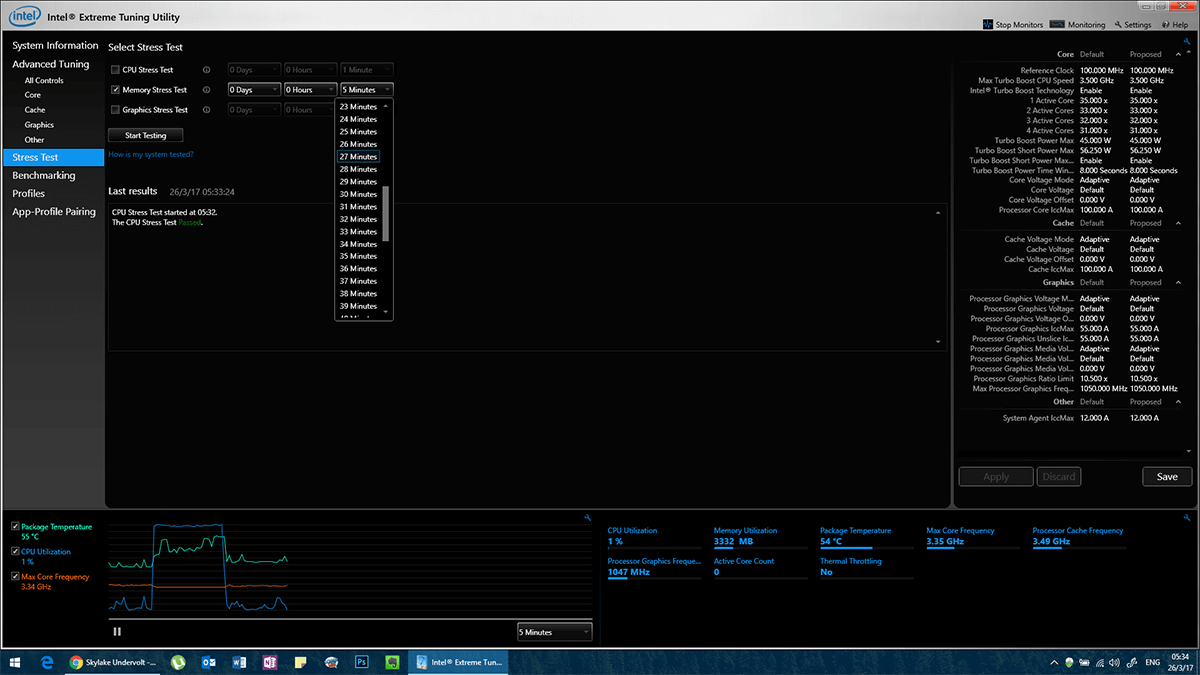Click wrench icon above the CPU Utilization readouts
This screenshot has width=1200, height=675.
click(x=1187, y=517)
